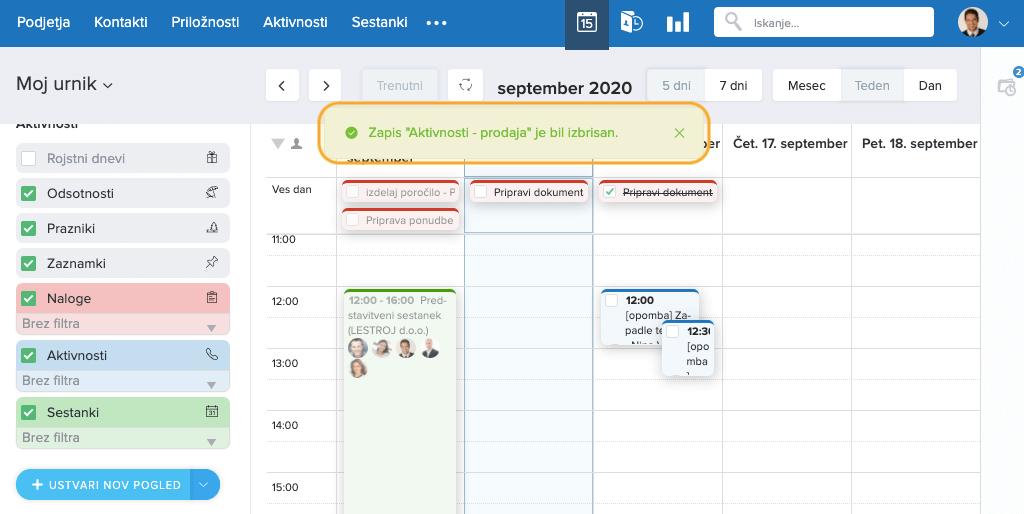Viewport: 1024px width, 514px height.
Task: Uncheck the completed Pripravi dokument task
Action: click(x=610, y=192)
